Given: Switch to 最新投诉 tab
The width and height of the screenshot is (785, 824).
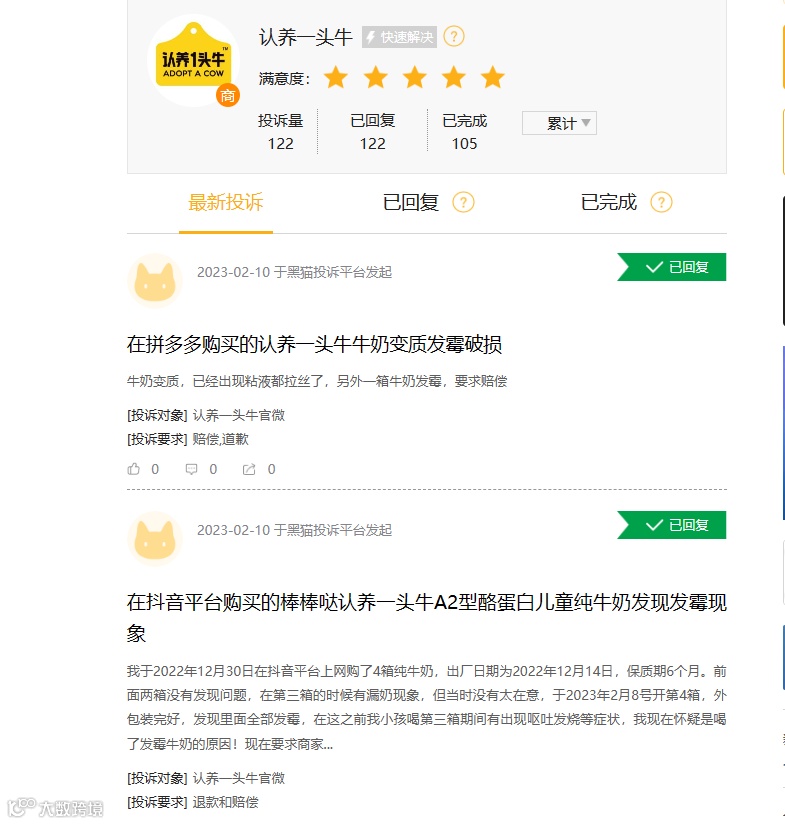Looking at the screenshot, I should click(x=225, y=202).
